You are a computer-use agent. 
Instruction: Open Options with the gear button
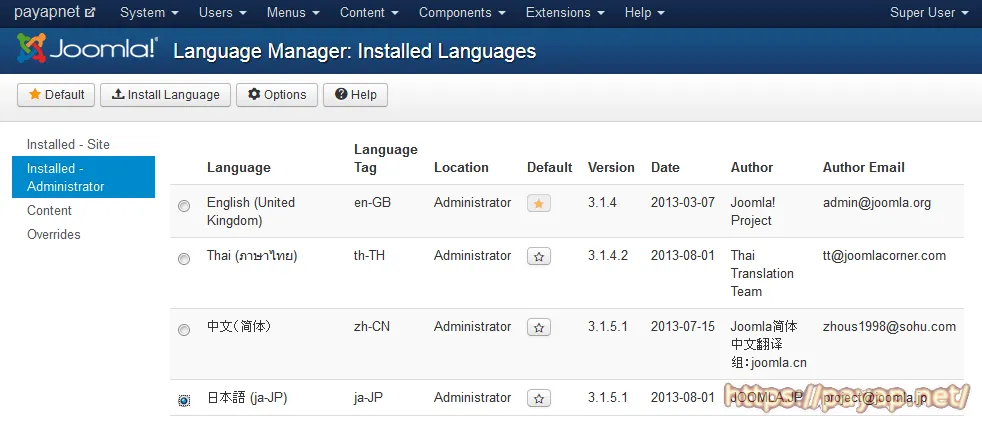click(x=277, y=95)
